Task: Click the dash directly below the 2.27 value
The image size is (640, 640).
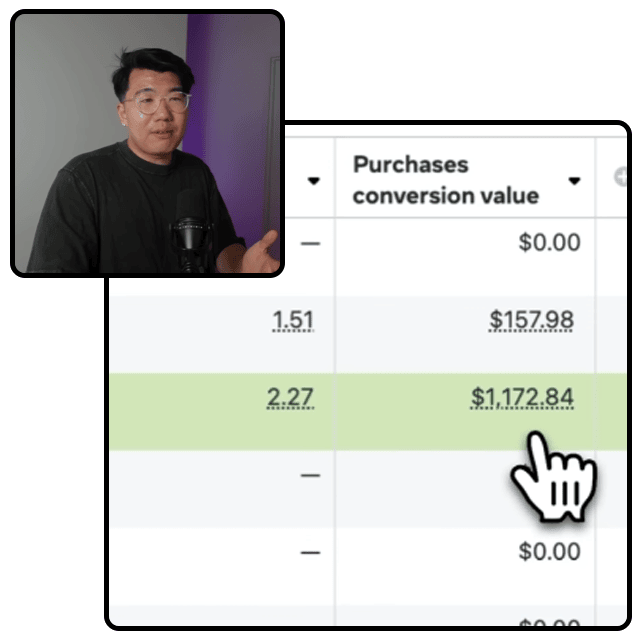Action: point(310,474)
